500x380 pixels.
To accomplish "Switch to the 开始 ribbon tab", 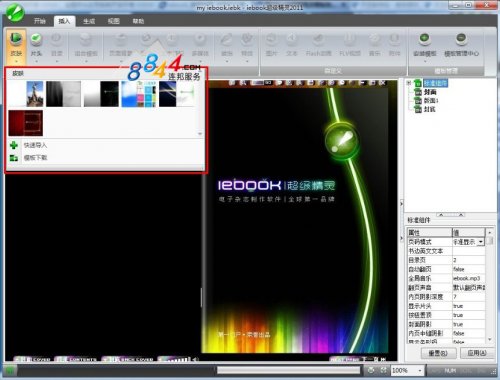I will pos(40,21).
